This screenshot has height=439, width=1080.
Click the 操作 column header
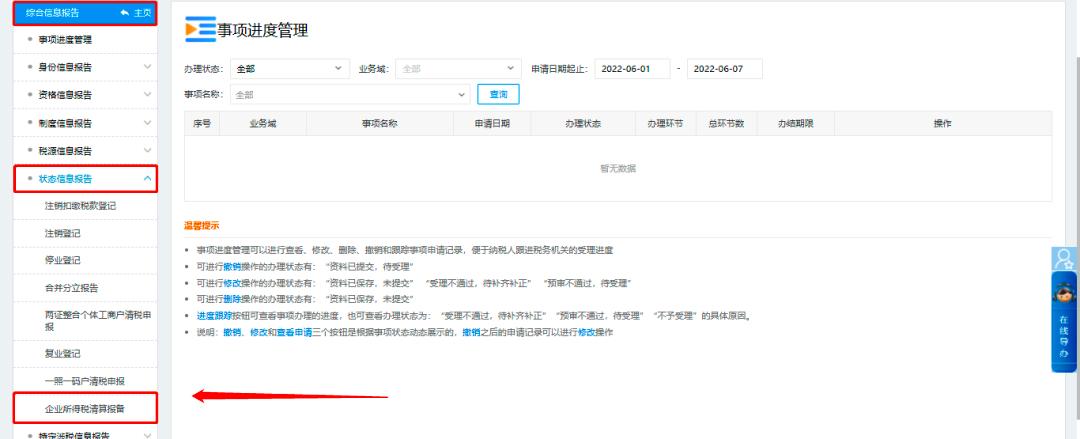pyautogui.click(x=942, y=123)
